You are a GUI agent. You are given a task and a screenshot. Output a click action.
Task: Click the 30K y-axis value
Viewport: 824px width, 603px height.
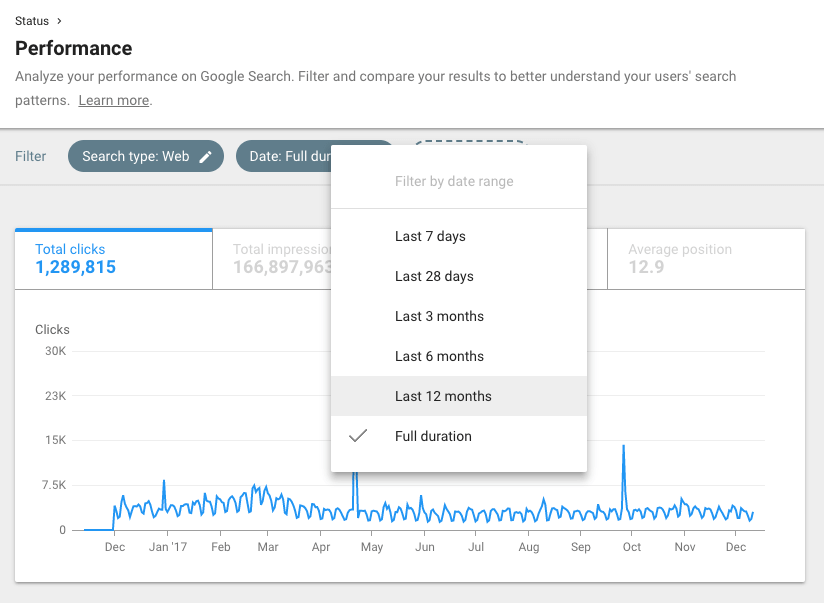[x=55, y=351]
